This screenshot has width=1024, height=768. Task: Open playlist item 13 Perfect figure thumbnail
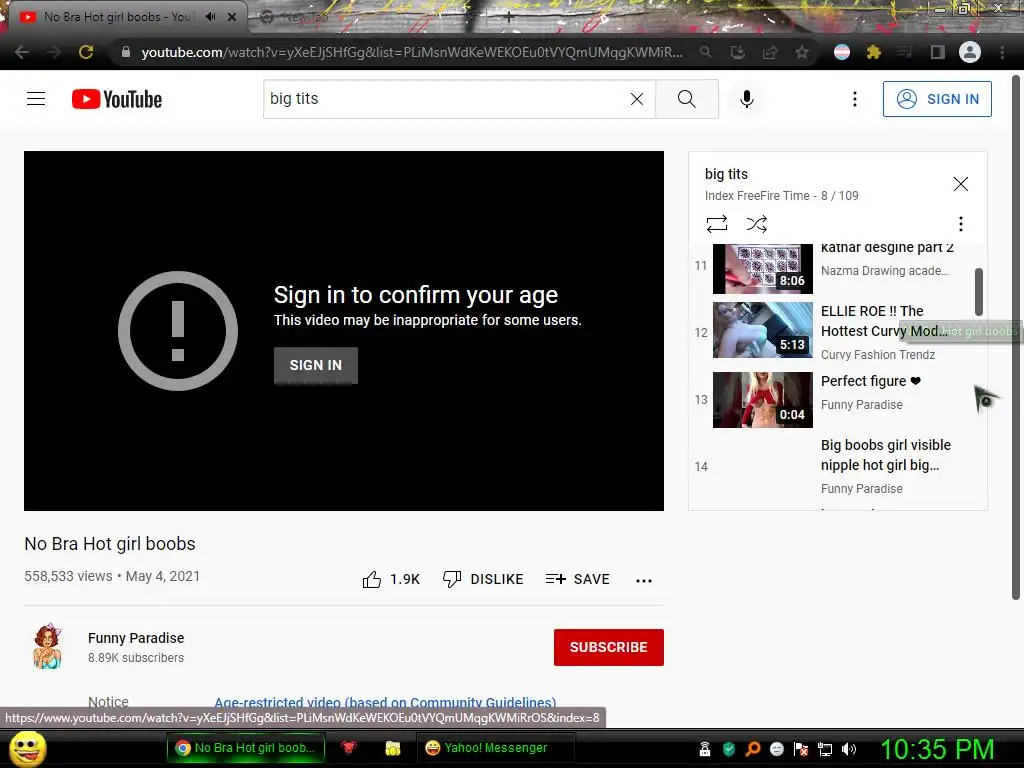tap(763, 400)
